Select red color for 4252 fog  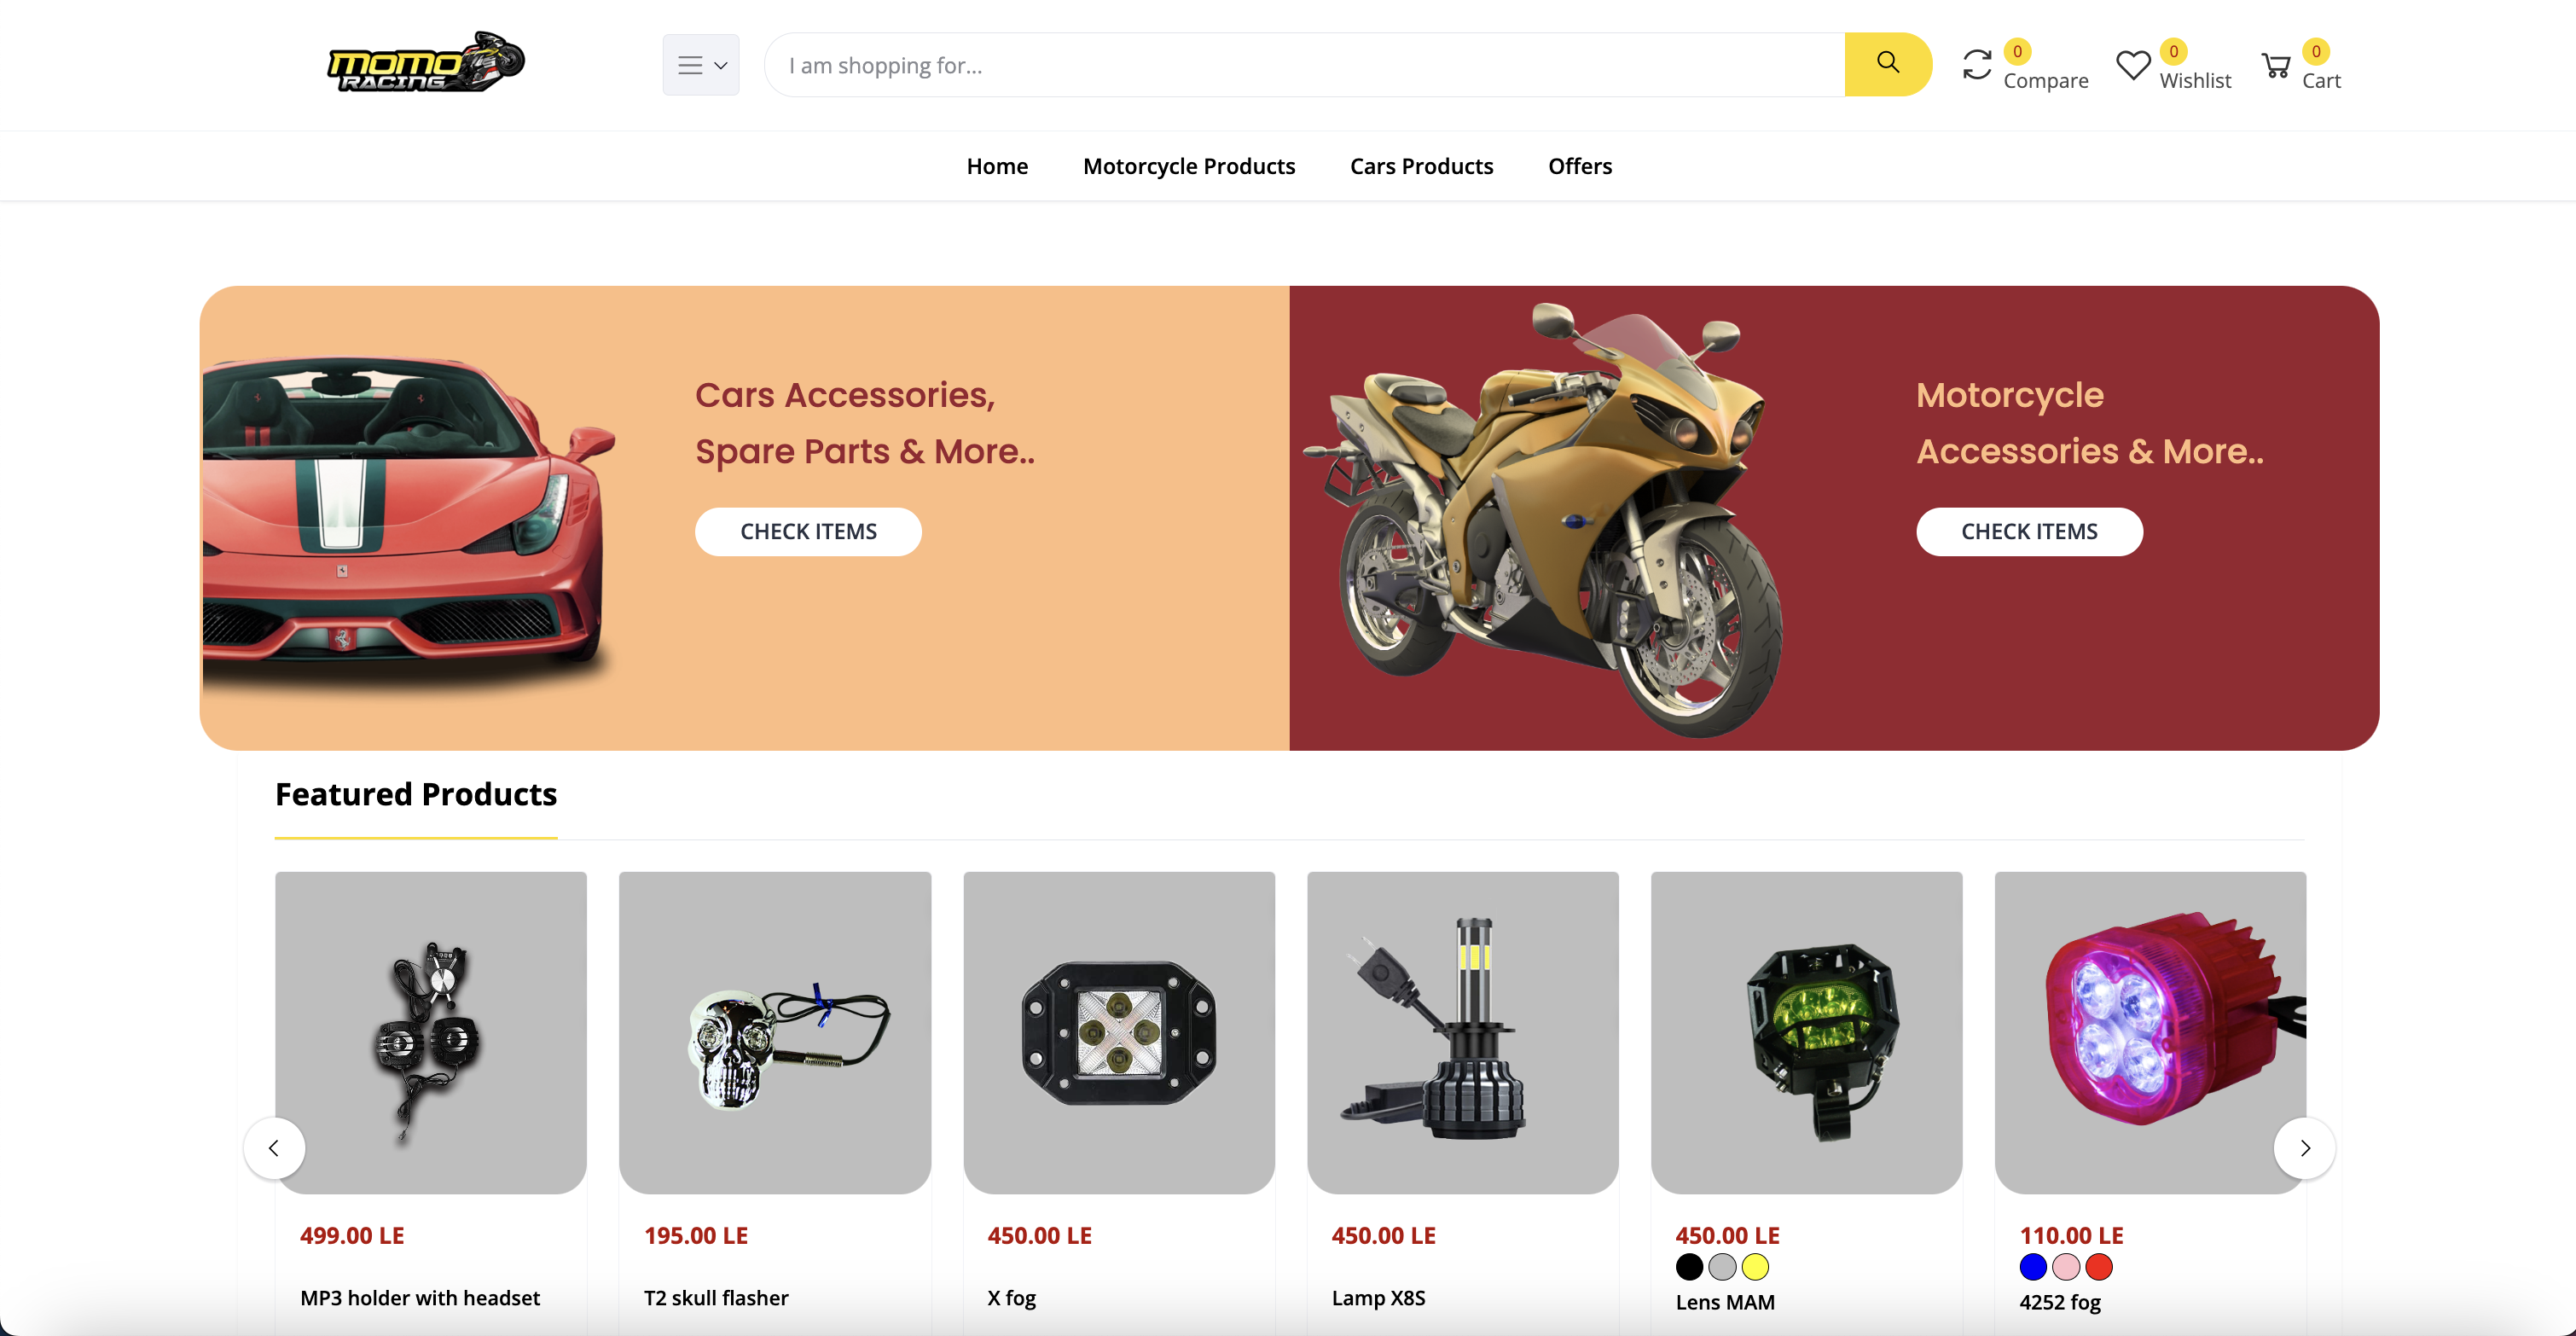coord(2099,1267)
